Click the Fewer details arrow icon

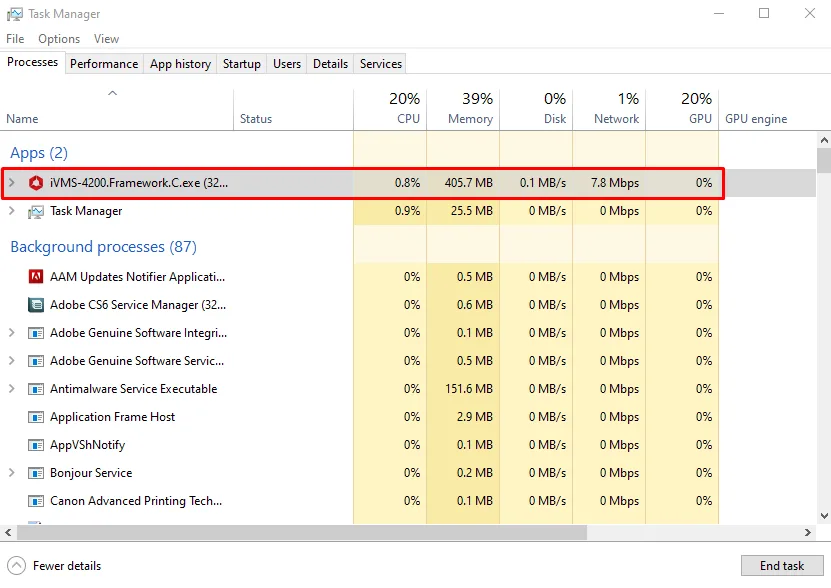click(16, 566)
